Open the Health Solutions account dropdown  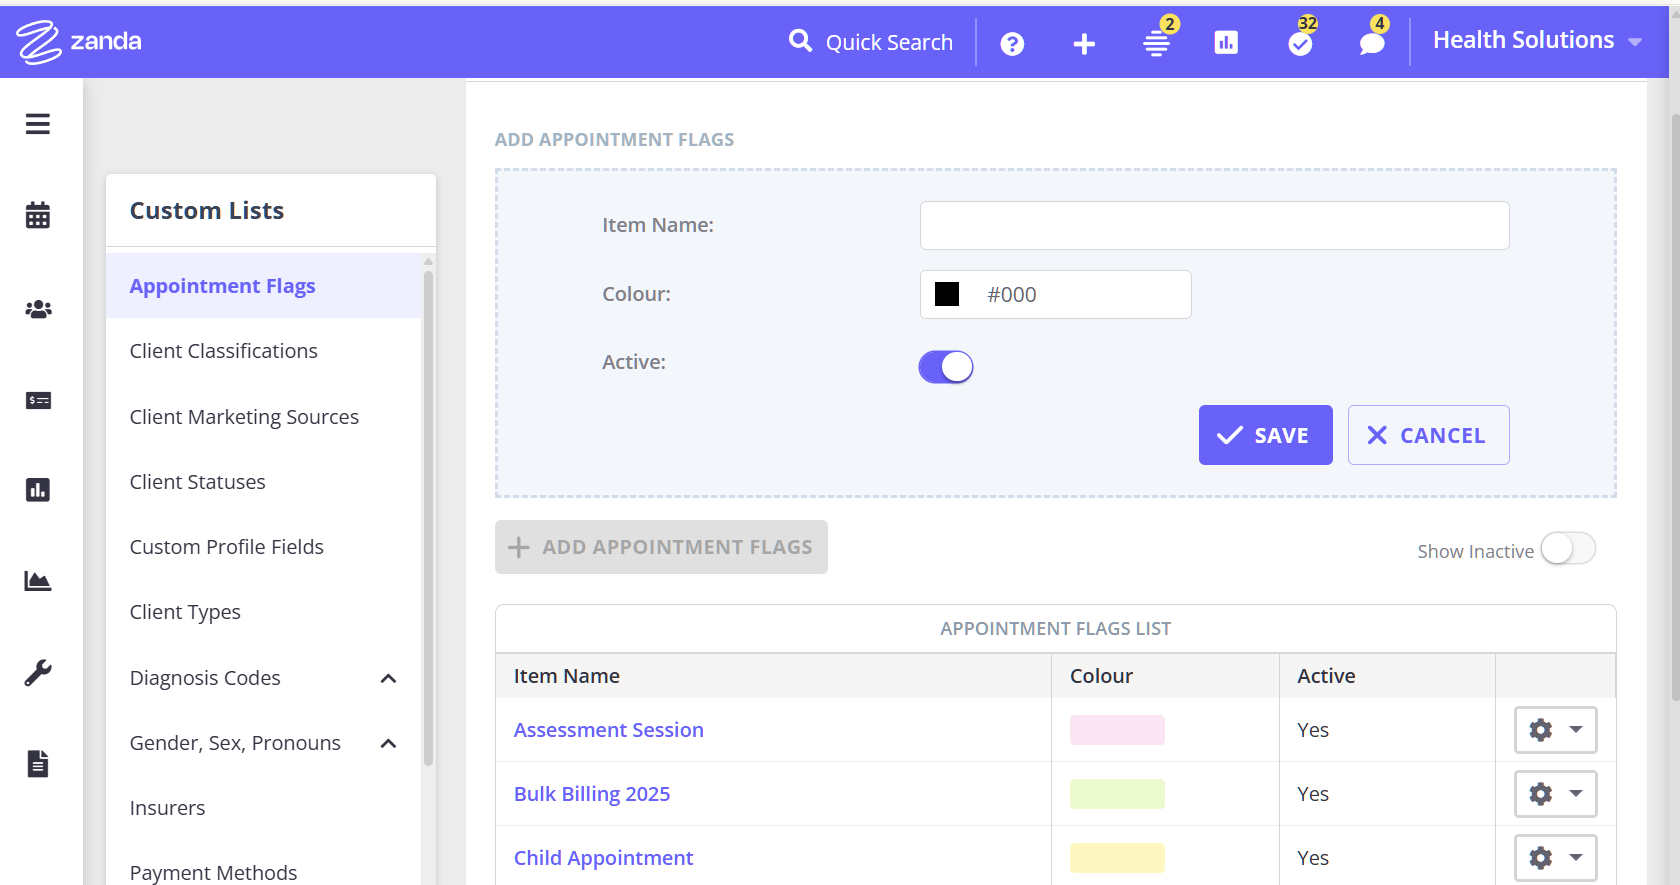coord(1536,41)
